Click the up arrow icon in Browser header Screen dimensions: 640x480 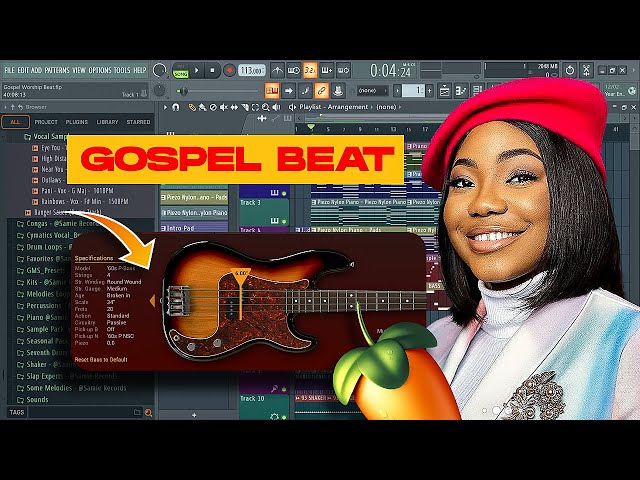pos(13,107)
